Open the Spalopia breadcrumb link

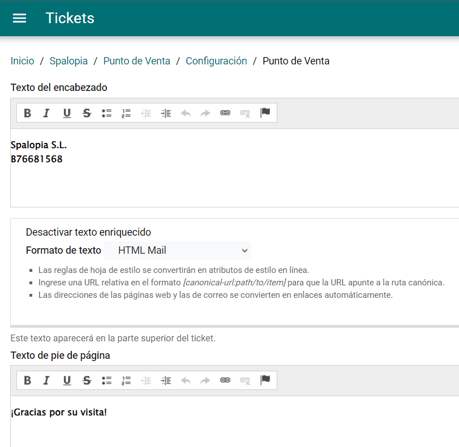(69, 61)
